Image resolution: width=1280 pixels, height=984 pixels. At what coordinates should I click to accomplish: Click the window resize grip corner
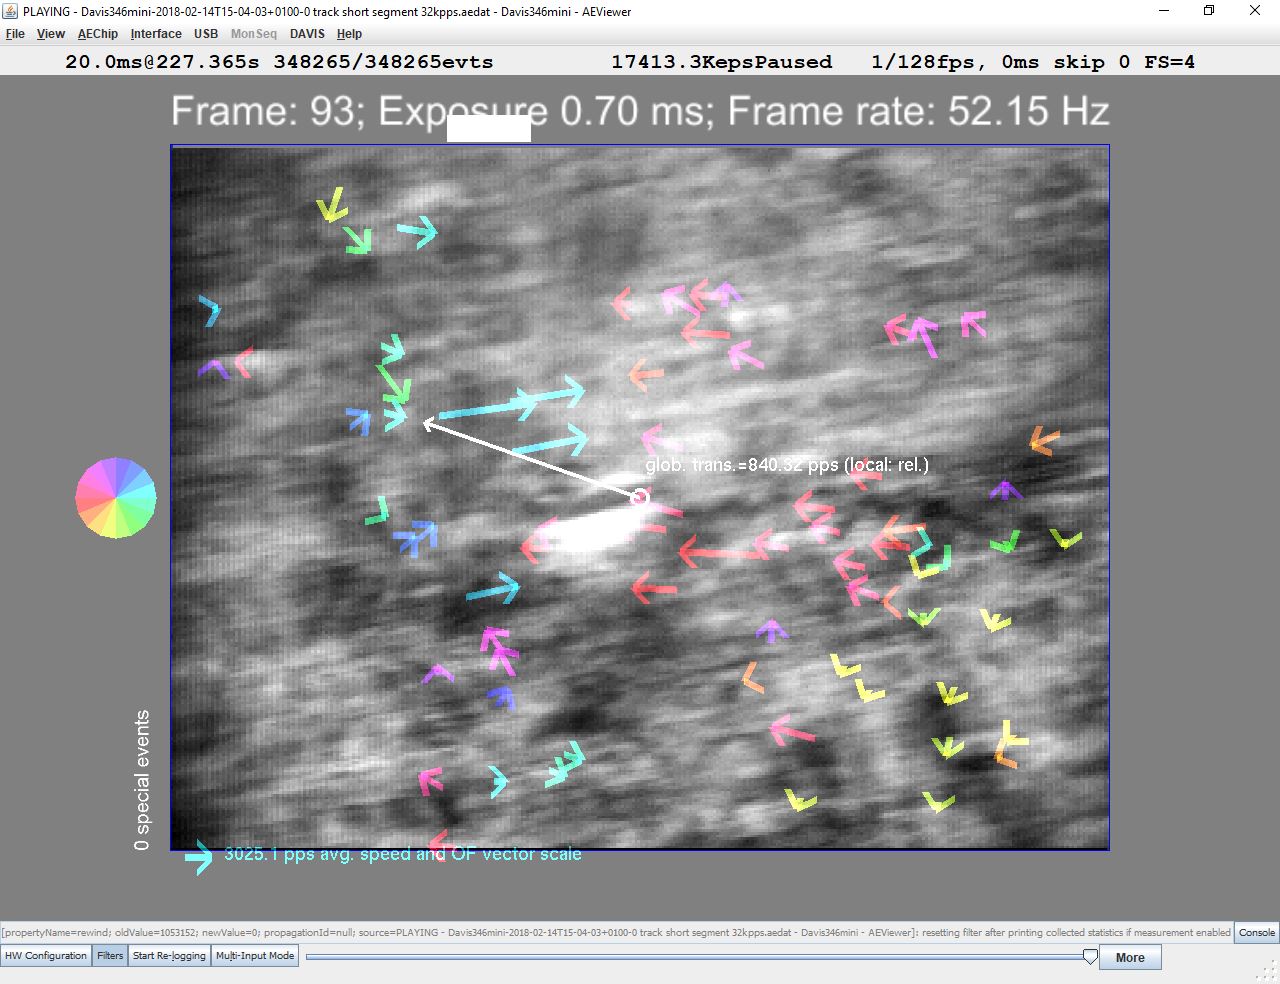point(1270,974)
